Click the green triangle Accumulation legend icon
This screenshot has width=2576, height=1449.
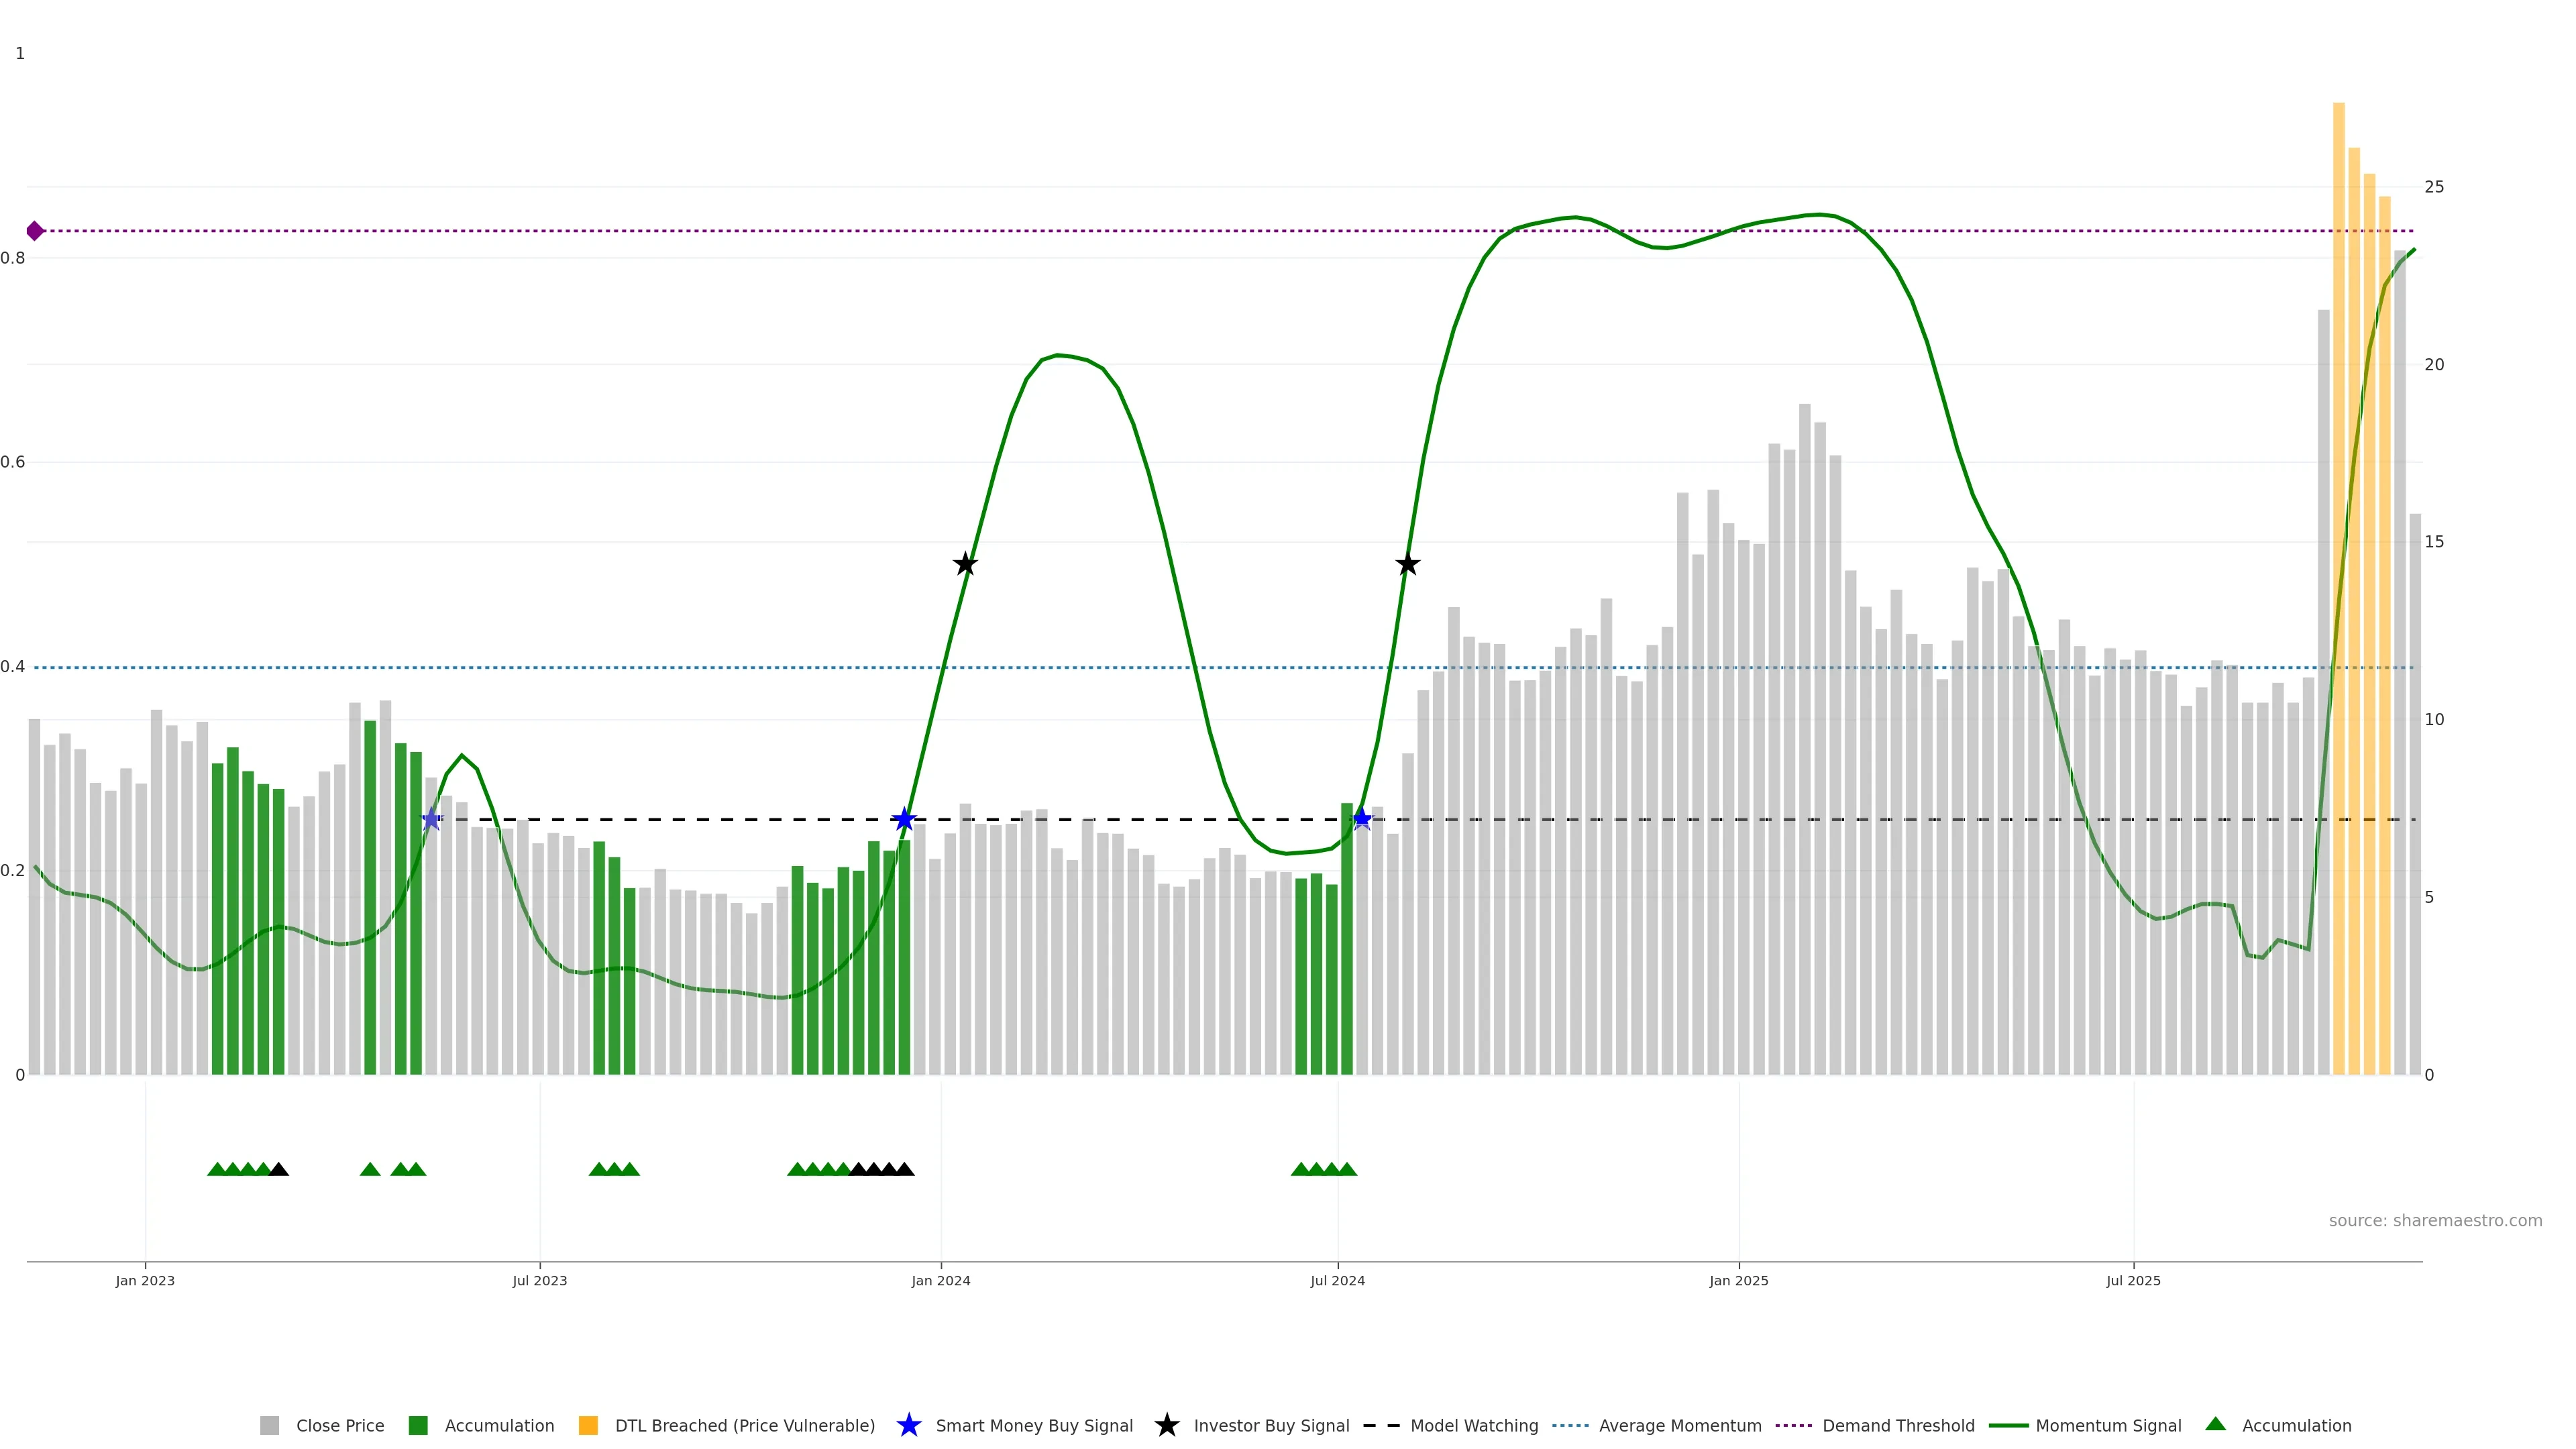click(x=2215, y=1424)
